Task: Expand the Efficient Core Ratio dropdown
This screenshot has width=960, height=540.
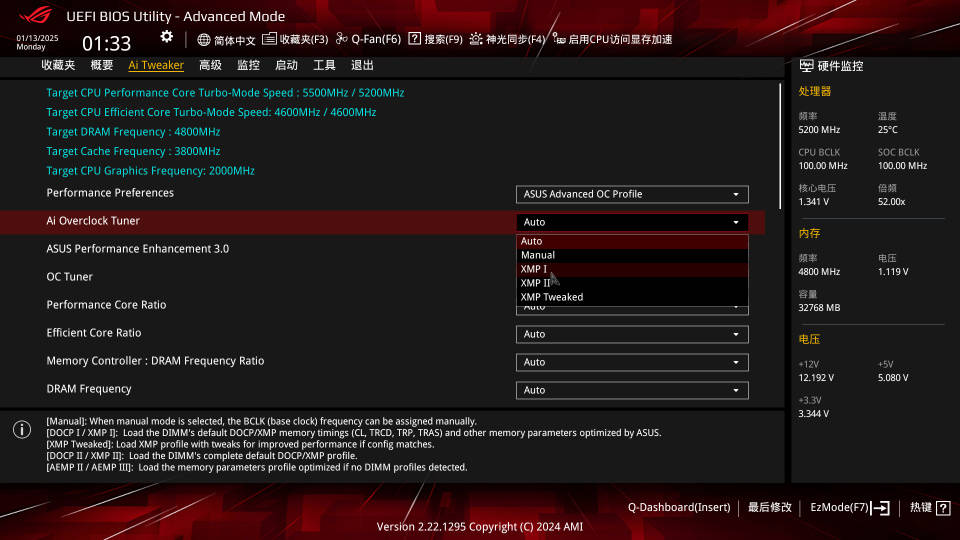Action: (632, 334)
